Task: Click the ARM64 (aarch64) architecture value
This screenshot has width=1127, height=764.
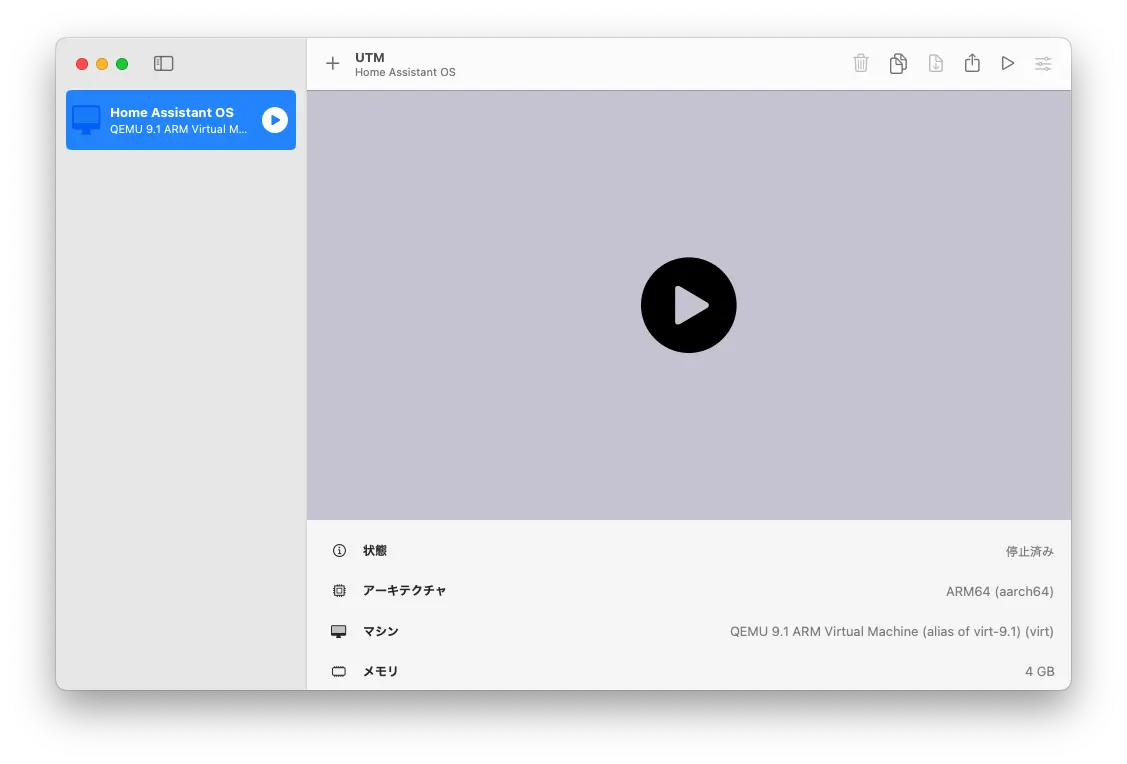Action: tap(1000, 592)
